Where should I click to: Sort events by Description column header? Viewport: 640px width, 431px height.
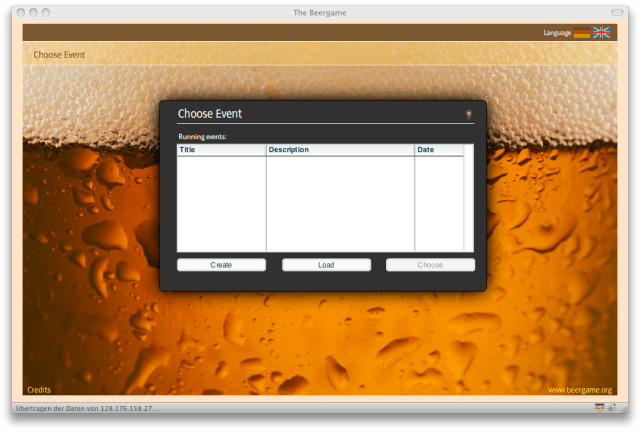340,150
